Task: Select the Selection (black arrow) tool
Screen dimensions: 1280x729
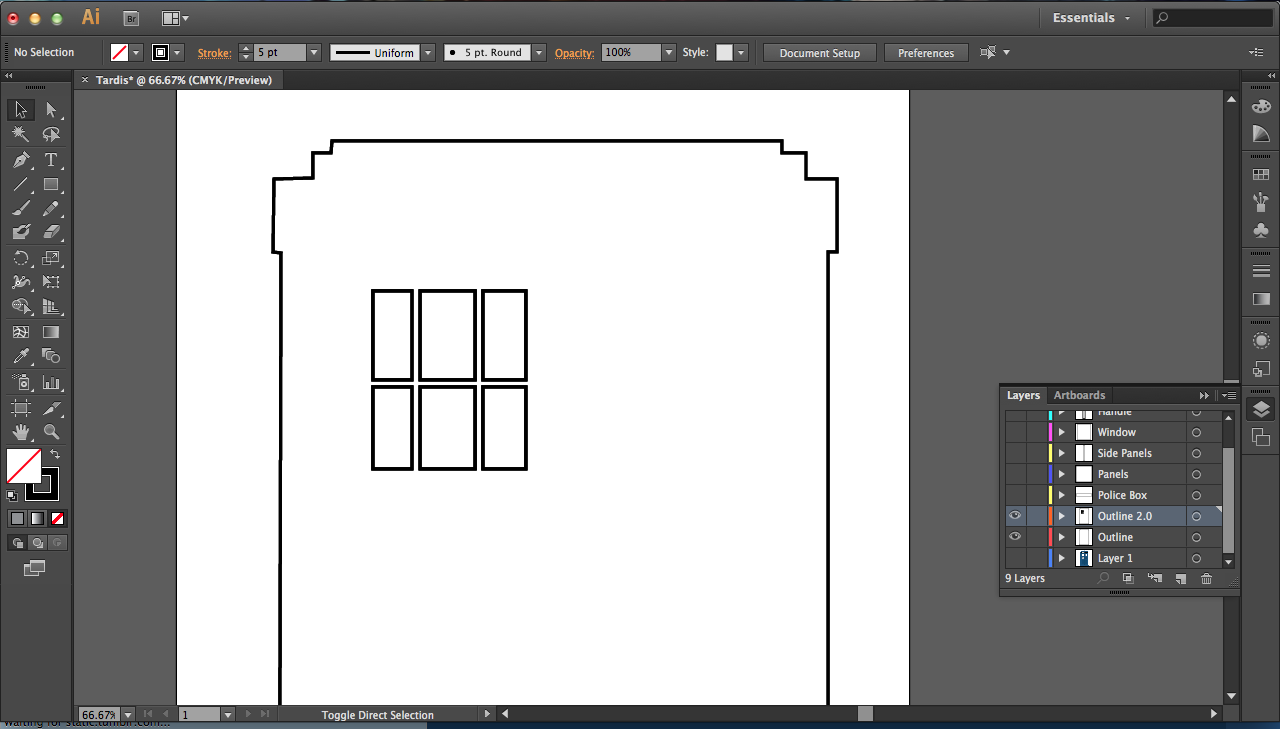Action: (x=21, y=110)
